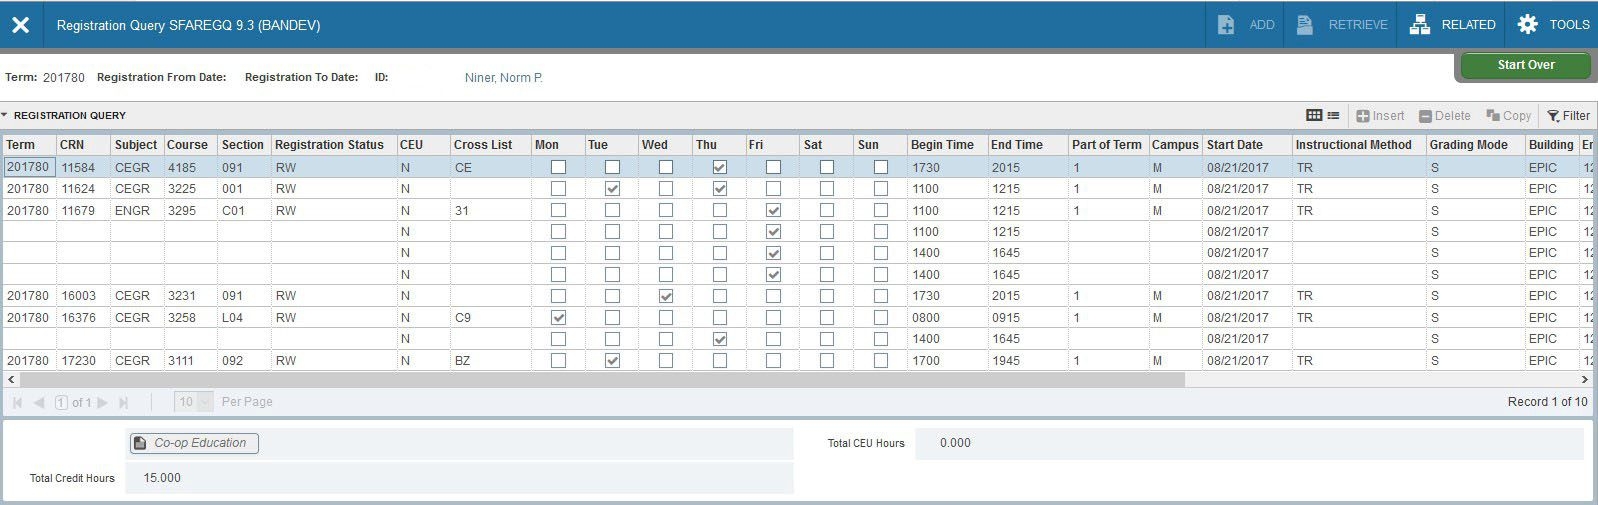Sort by the Begin Time column header
Viewport: 1598px width, 505px height.
[942, 145]
